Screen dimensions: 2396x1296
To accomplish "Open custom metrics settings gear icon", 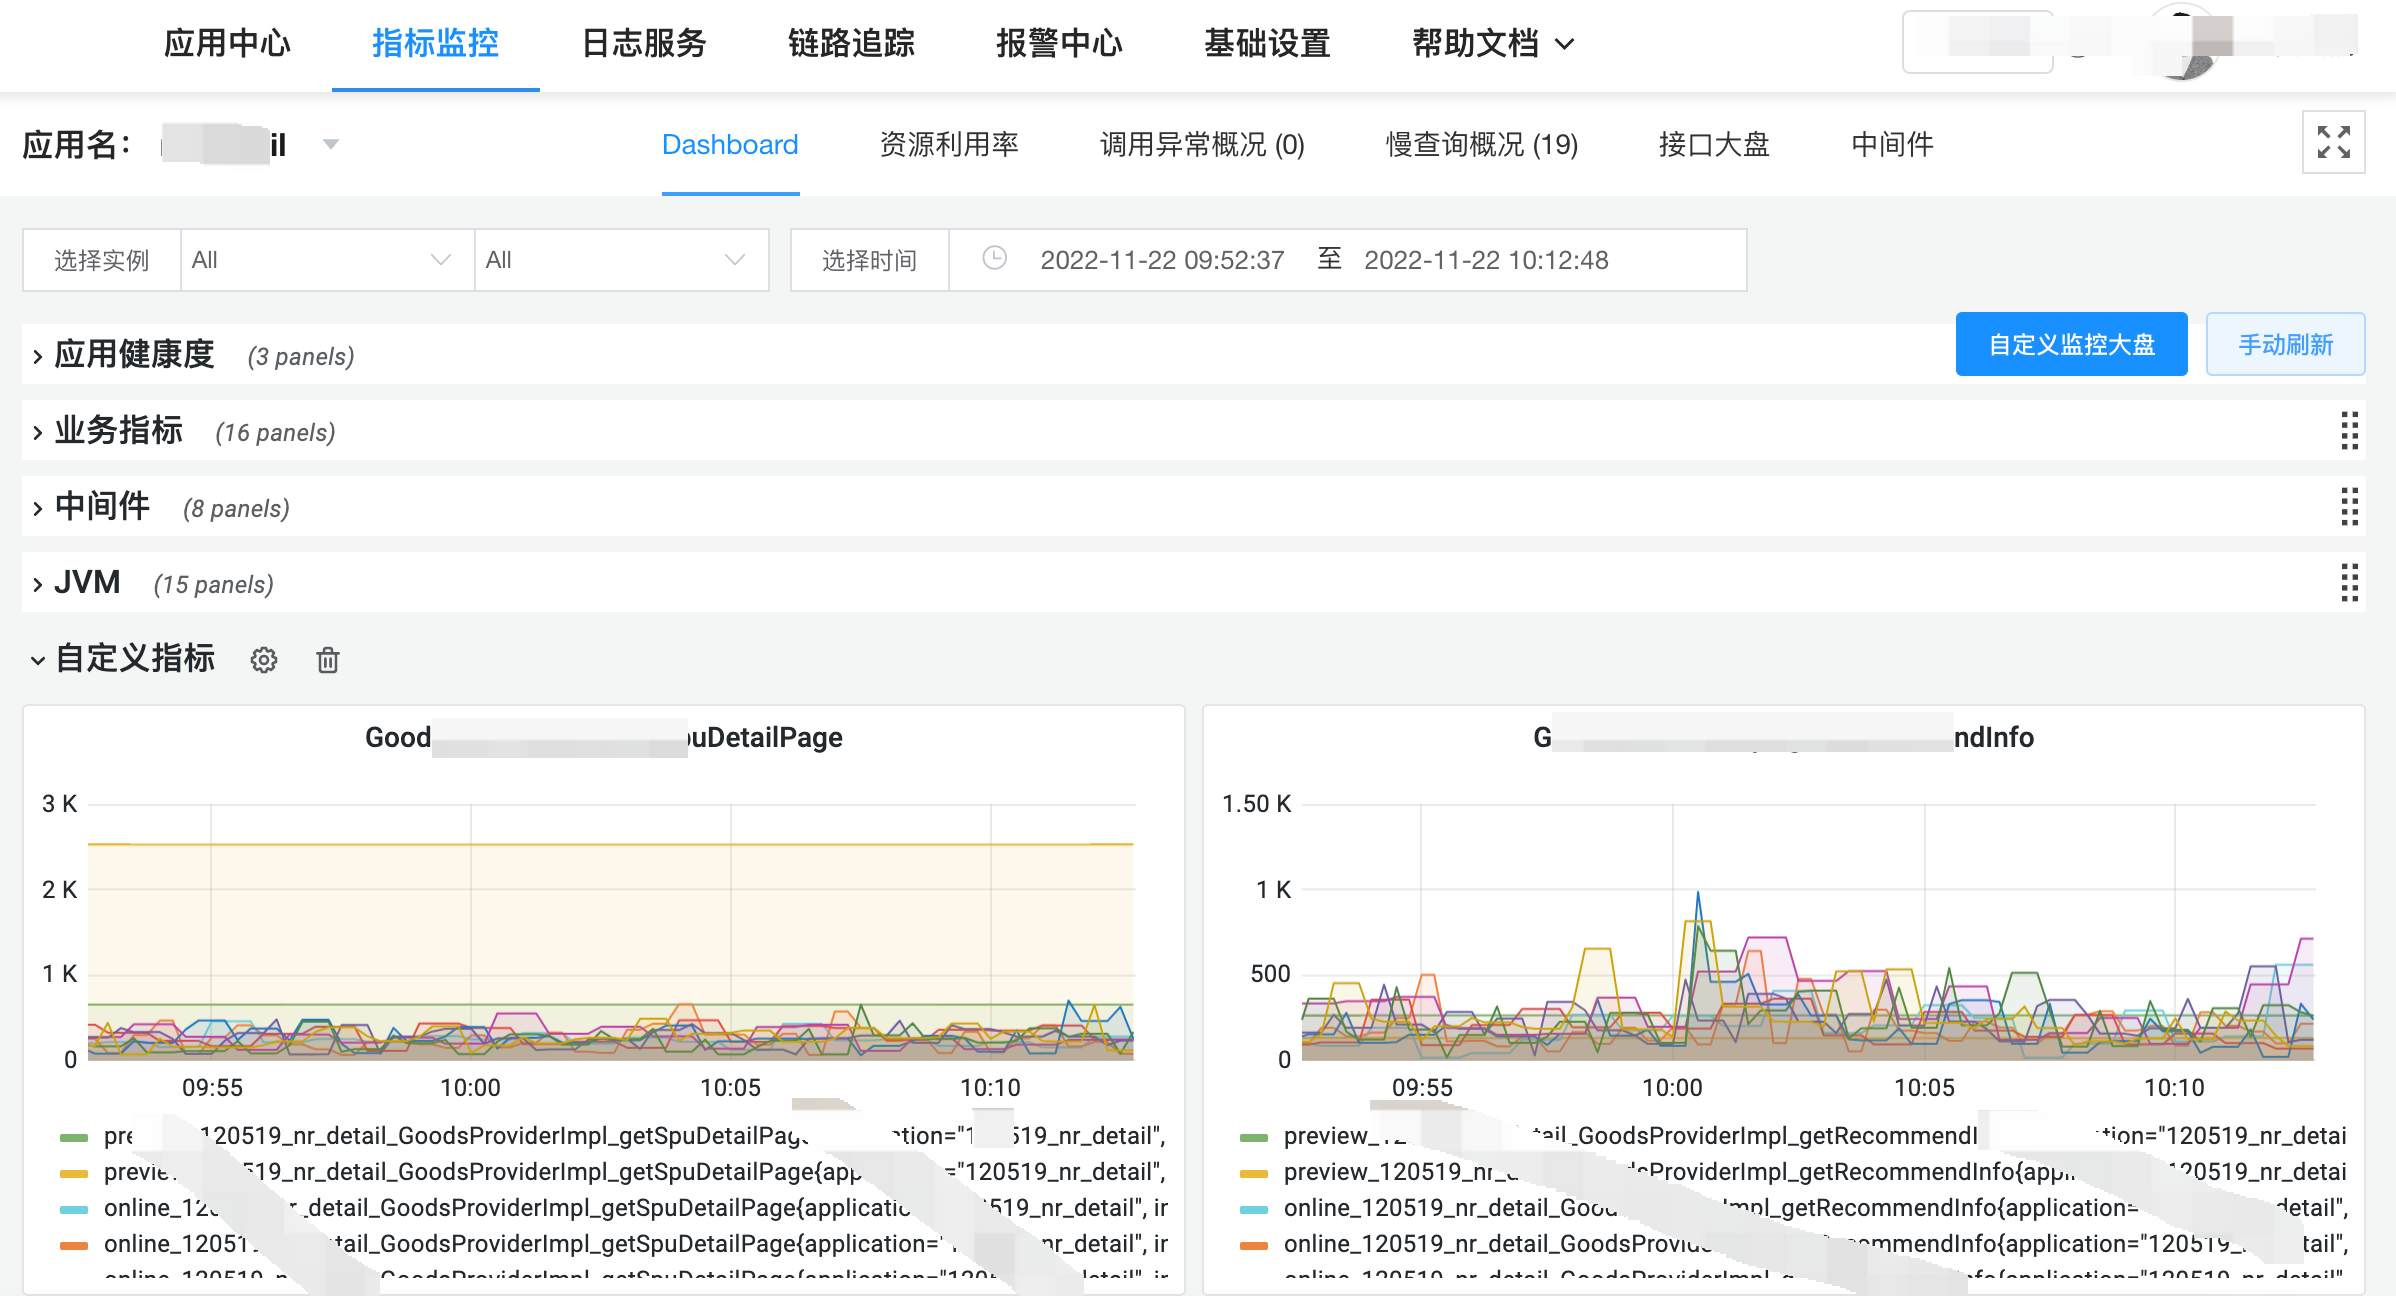I will point(264,660).
